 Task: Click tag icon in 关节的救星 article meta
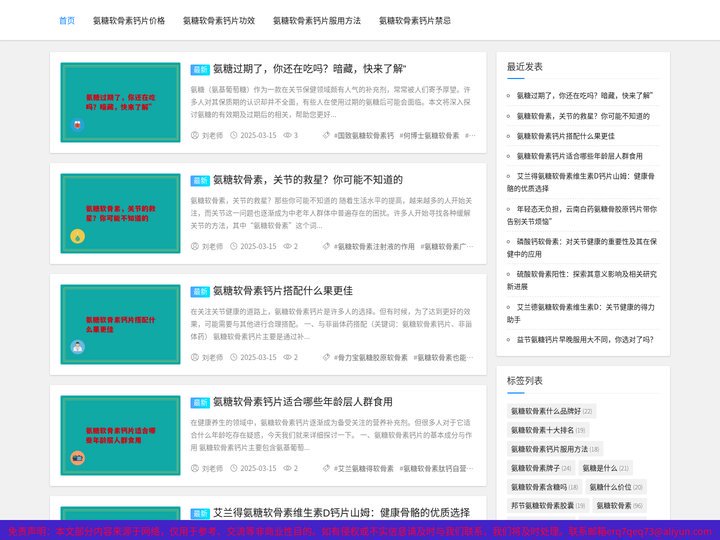pyautogui.click(x=326, y=246)
